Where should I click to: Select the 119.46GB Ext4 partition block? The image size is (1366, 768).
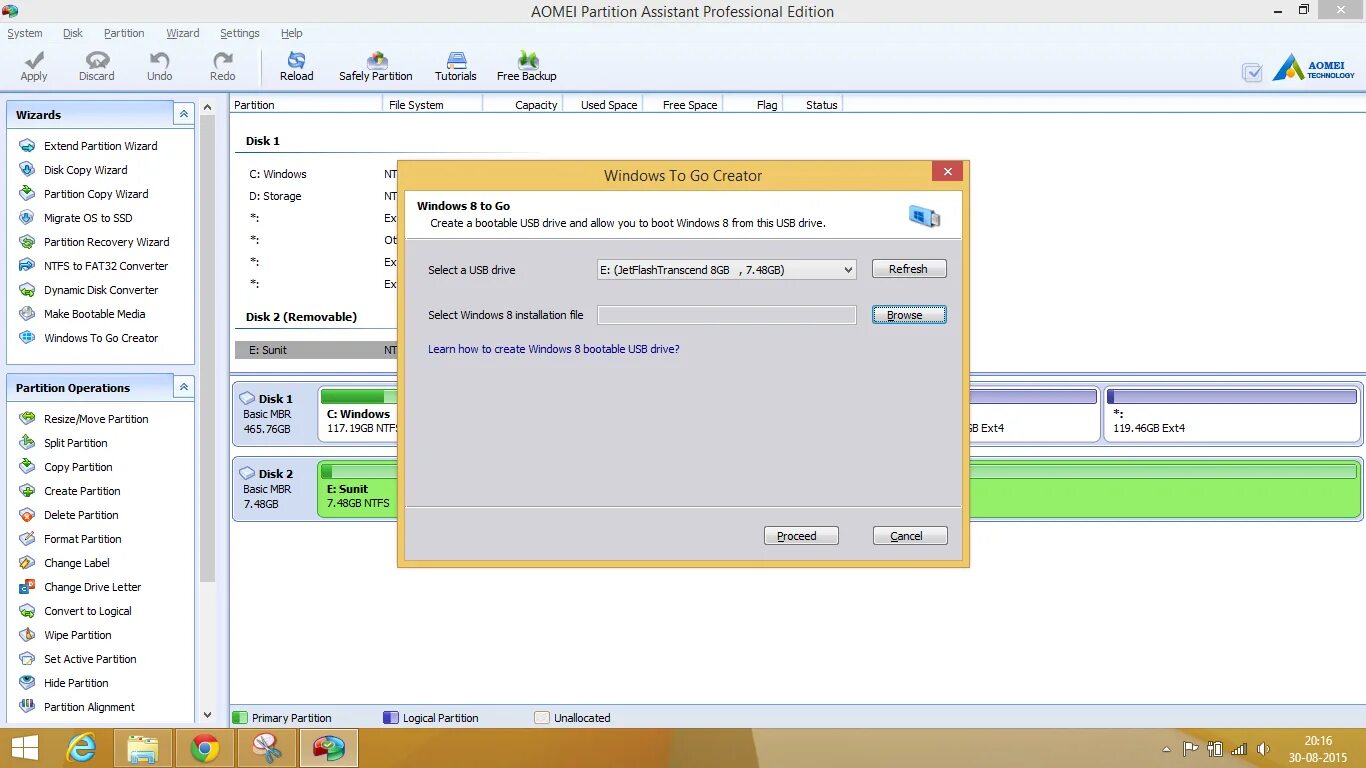[1231, 414]
